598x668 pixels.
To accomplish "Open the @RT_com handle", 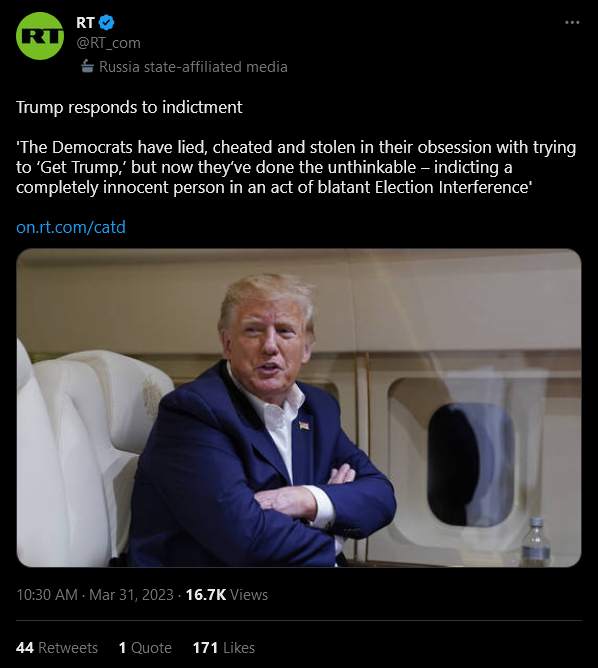I will 108,43.
